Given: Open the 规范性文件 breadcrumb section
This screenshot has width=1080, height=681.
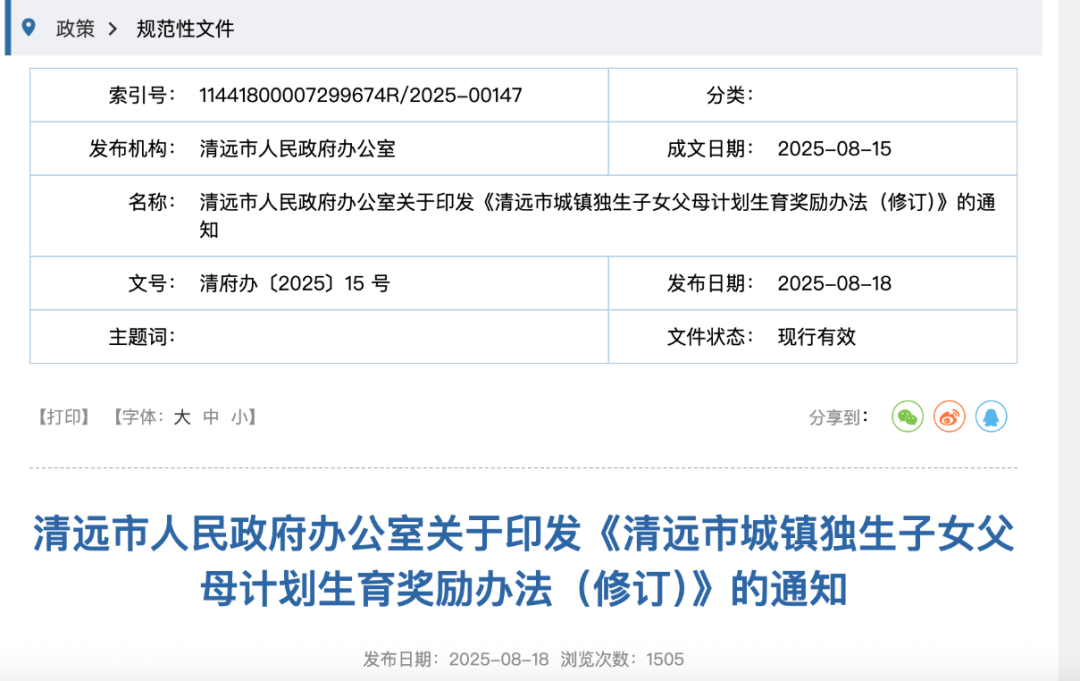Looking at the screenshot, I should 184,29.
